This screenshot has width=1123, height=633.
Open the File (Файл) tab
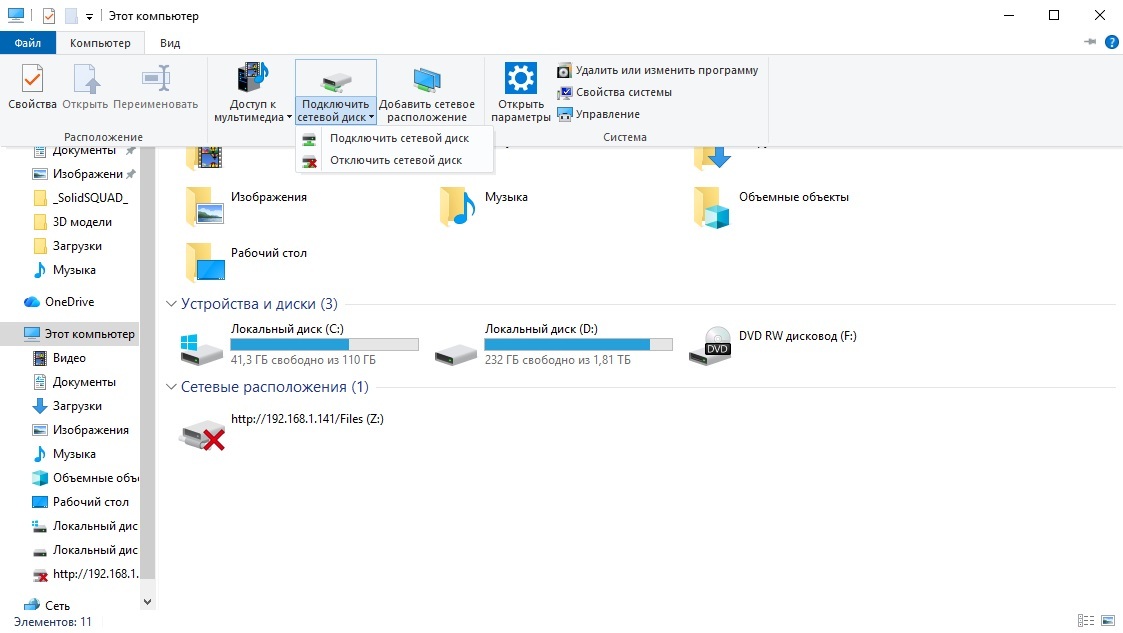(28, 43)
